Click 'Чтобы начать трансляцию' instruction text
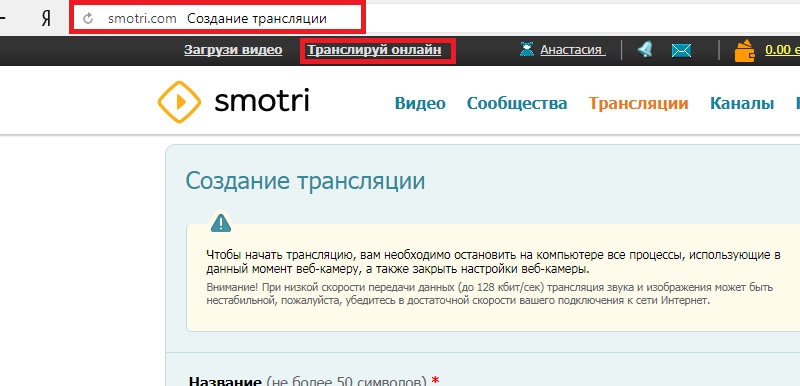Image resolution: width=800 pixels, height=386 pixels. [493, 262]
